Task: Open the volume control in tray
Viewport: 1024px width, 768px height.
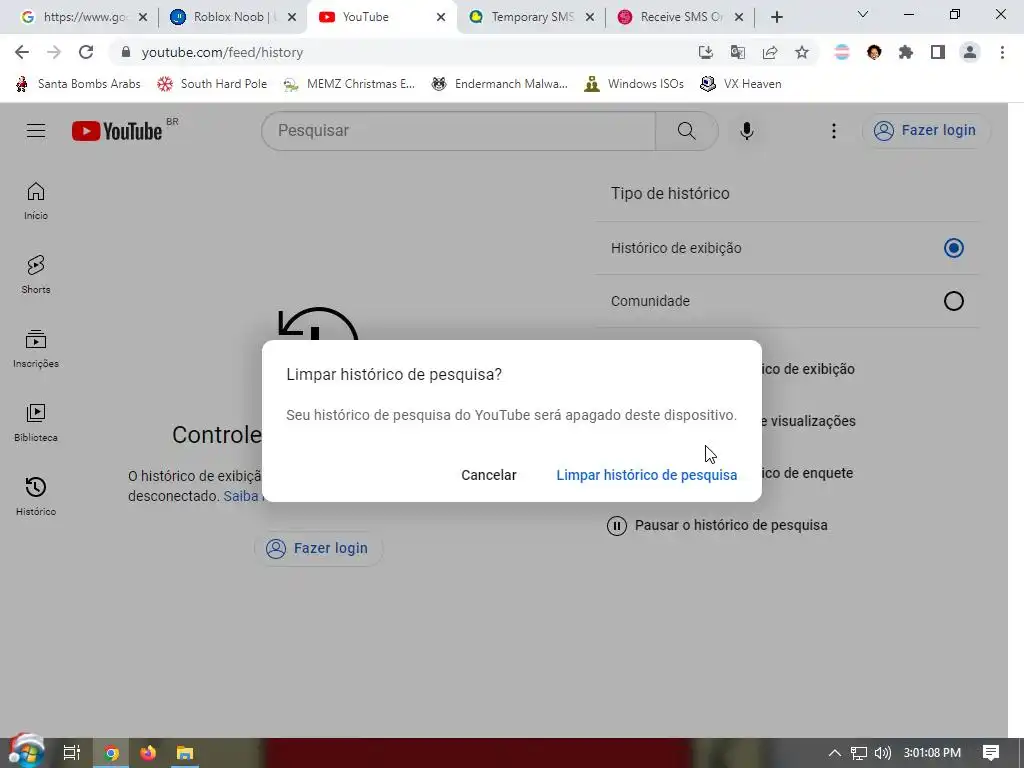Action: click(x=882, y=753)
